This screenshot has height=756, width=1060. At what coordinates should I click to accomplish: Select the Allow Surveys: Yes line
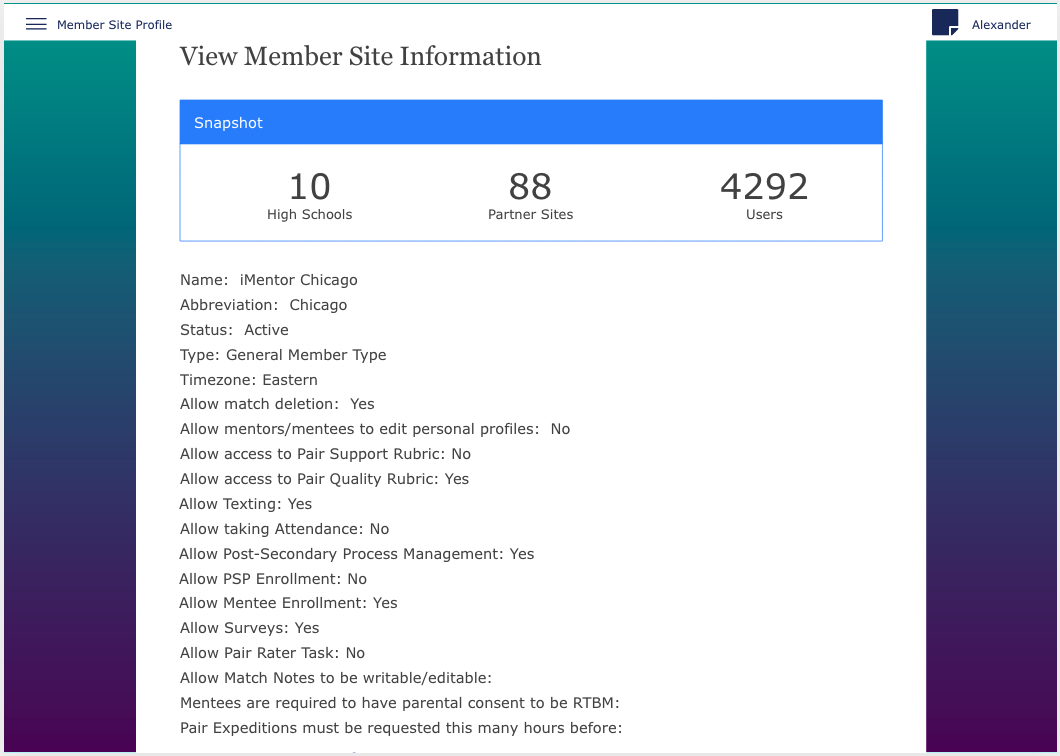point(249,628)
